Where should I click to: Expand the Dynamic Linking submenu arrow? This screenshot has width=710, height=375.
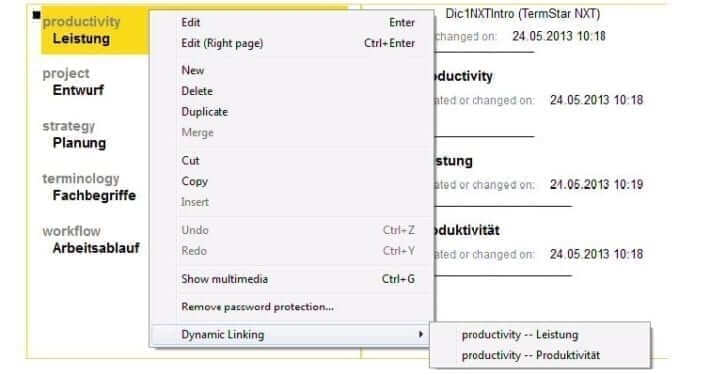(421, 334)
